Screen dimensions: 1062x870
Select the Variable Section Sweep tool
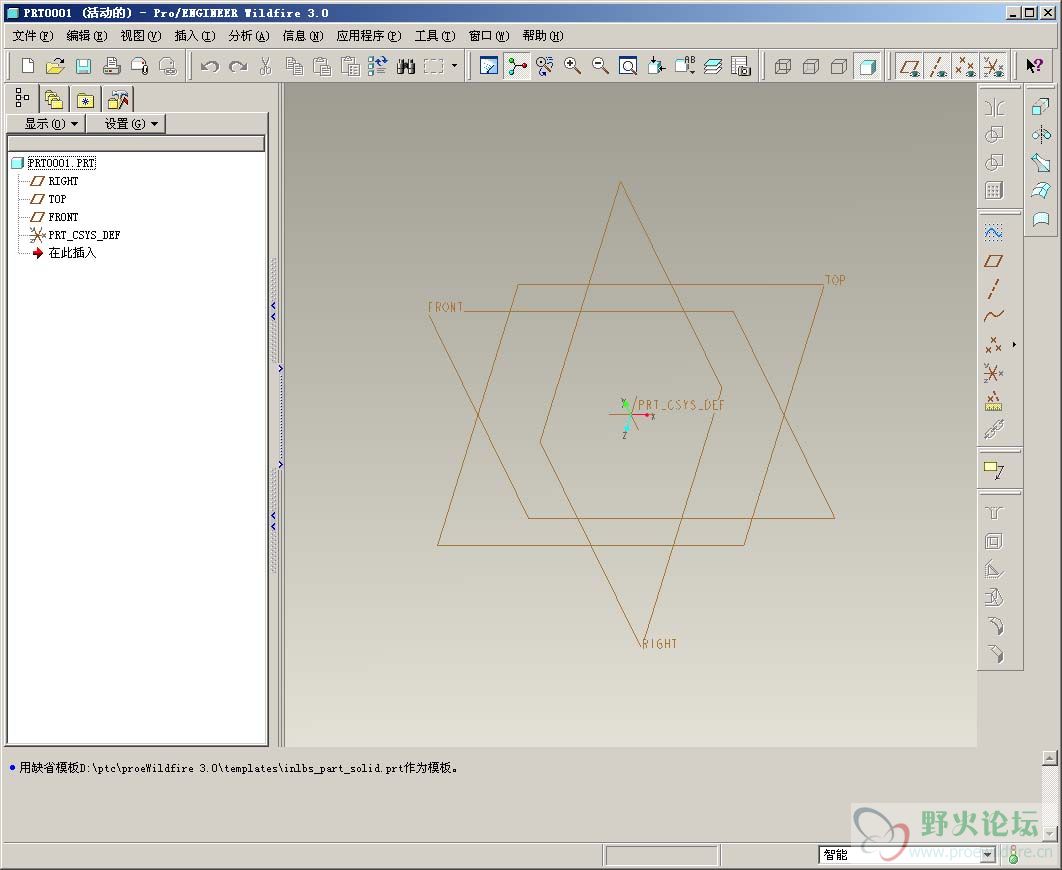pyautogui.click(x=1040, y=162)
